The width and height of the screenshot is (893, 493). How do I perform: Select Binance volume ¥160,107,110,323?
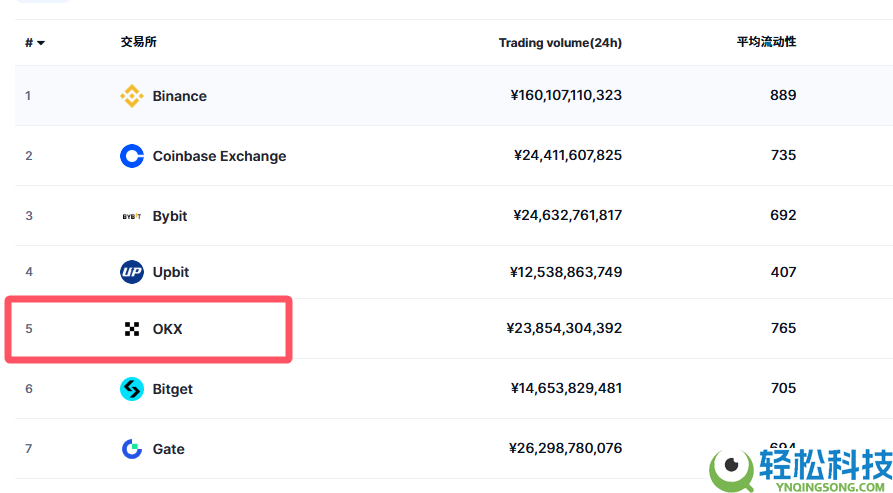[x=566, y=95]
